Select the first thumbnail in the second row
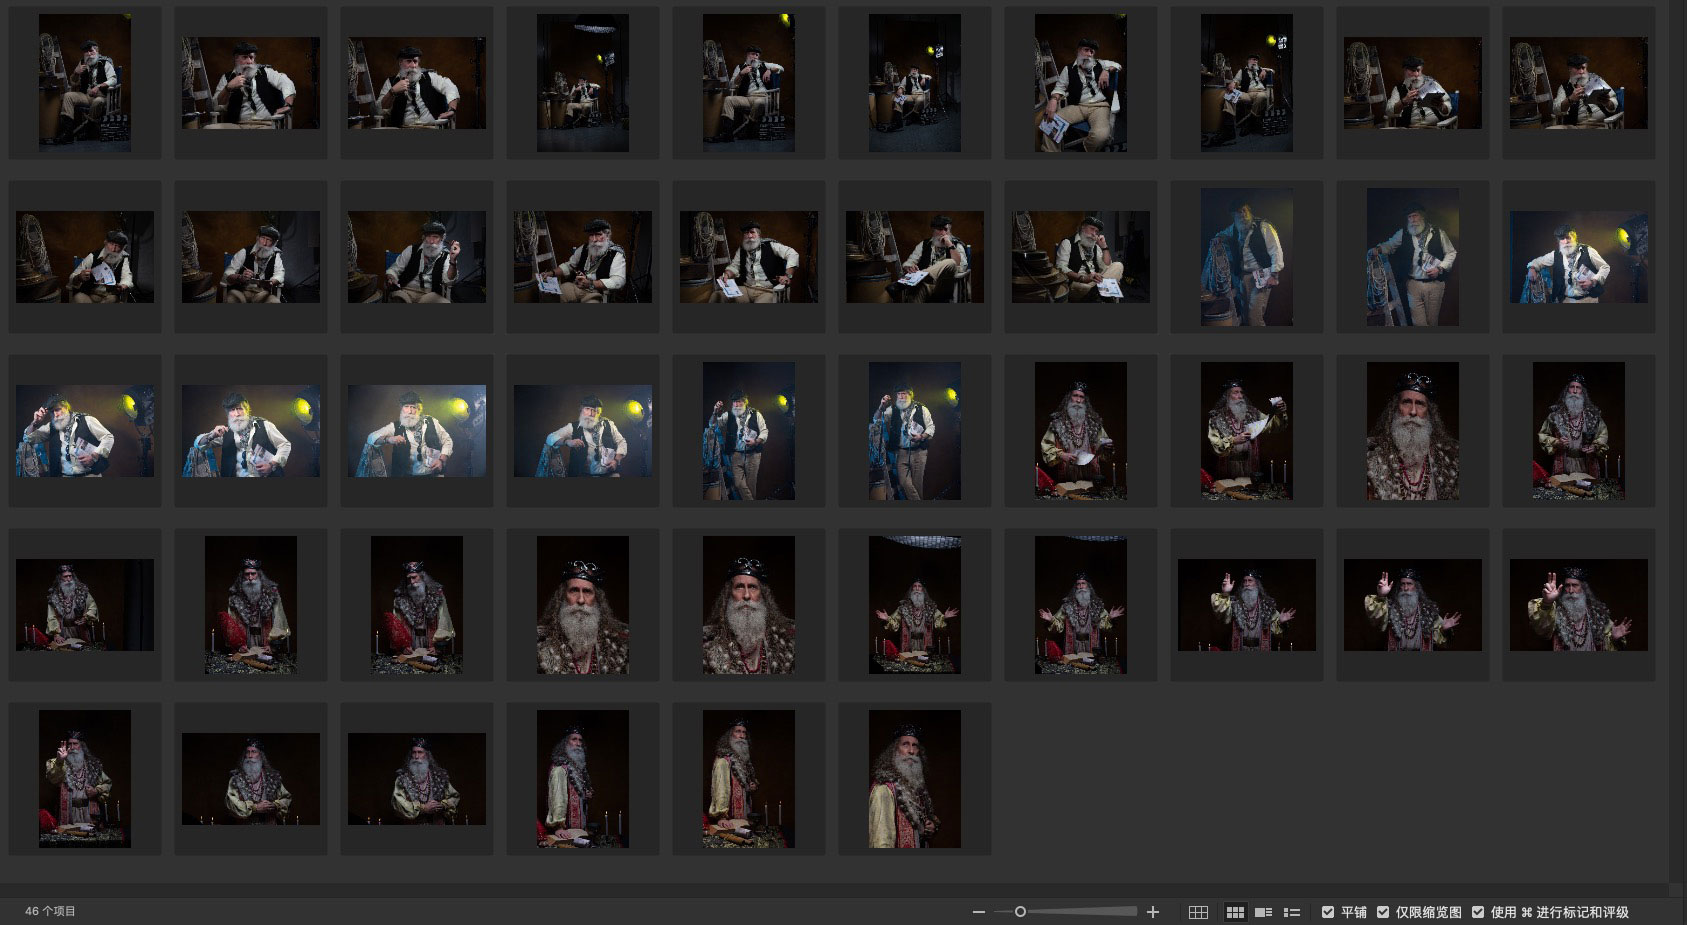Screen dimensions: 1687x925 (85, 257)
